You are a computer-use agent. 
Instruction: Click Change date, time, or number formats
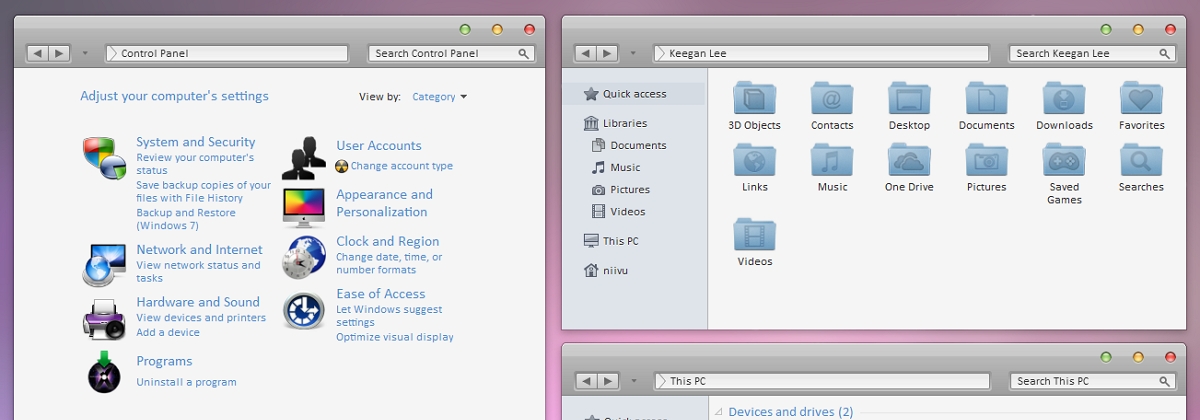point(389,263)
